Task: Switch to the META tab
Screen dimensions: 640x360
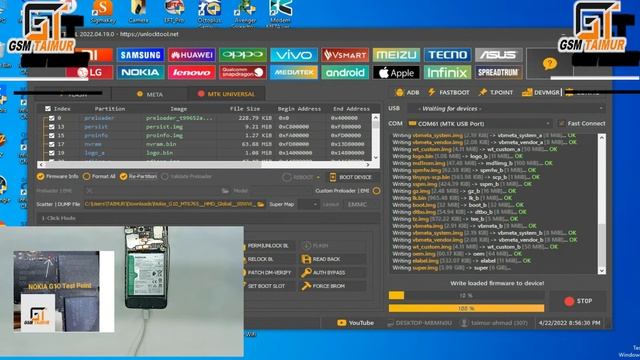Action: click(150, 94)
